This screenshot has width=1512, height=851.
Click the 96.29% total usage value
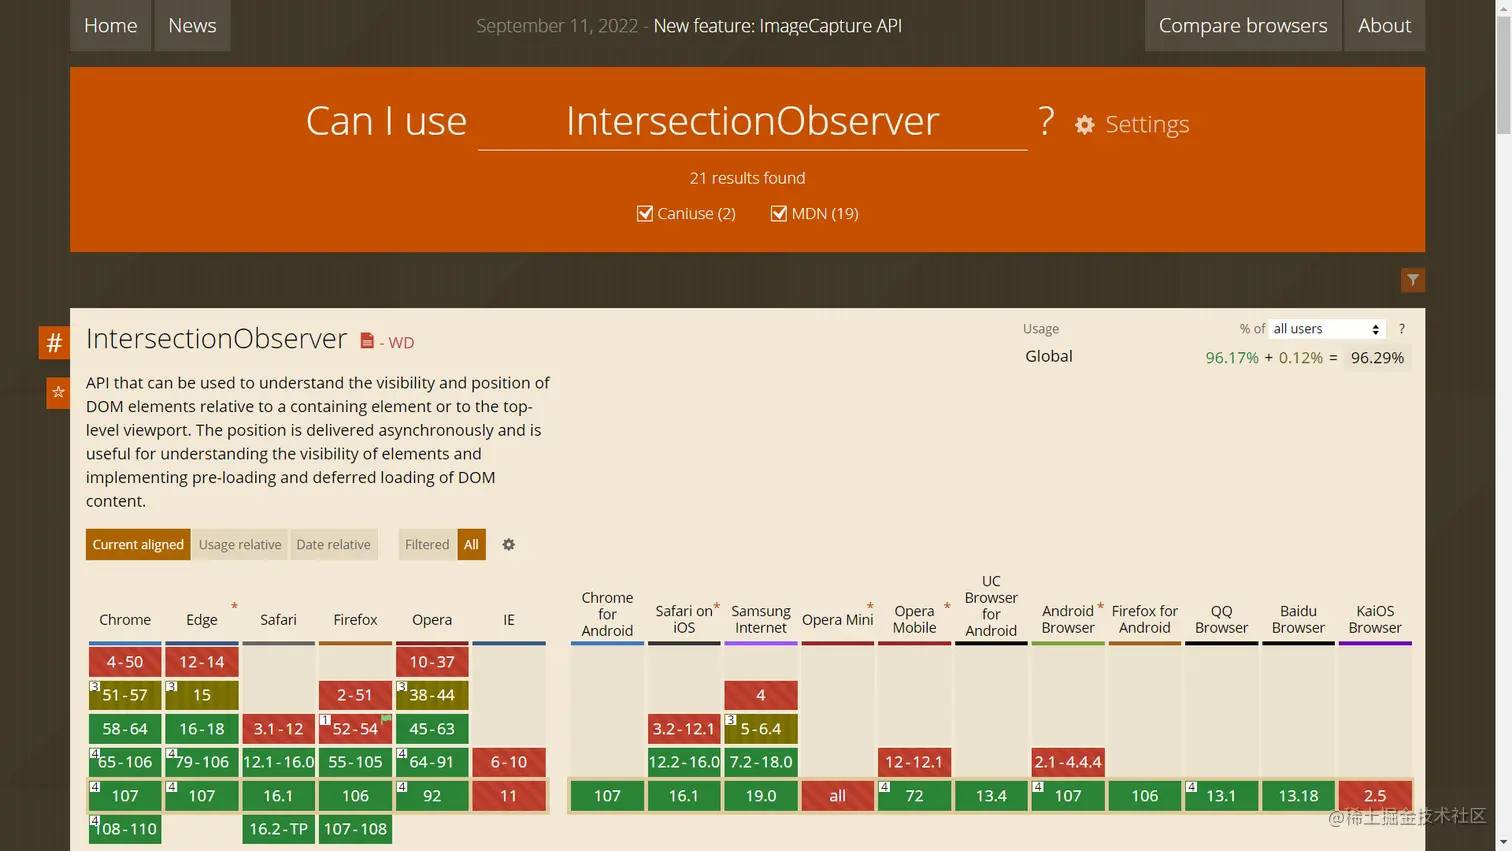[1377, 358]
